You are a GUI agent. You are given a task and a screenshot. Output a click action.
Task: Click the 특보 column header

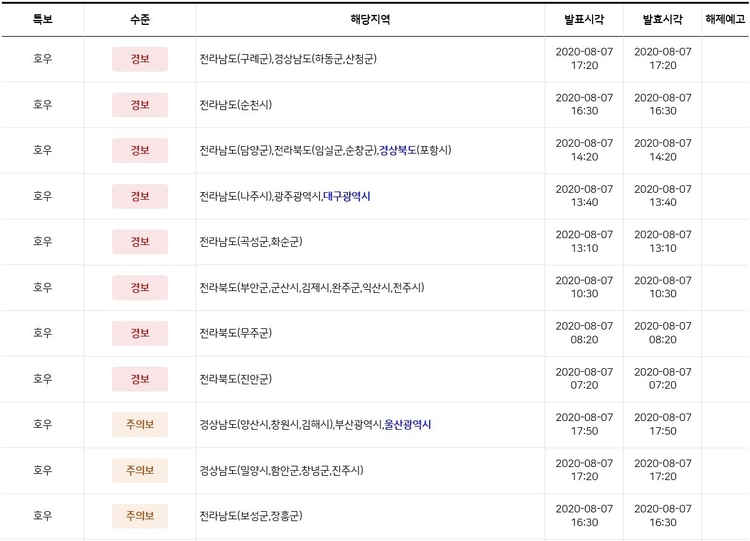coord(43,19)
